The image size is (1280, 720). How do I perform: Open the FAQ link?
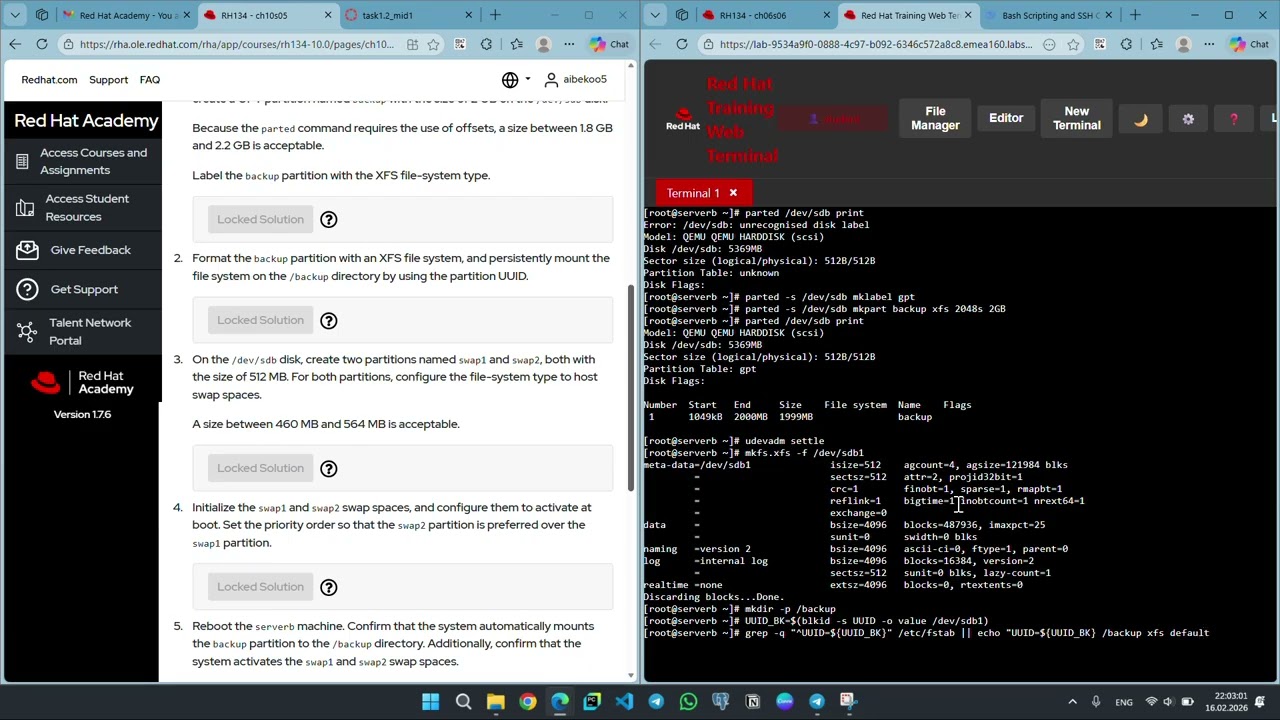pos(150,80)
